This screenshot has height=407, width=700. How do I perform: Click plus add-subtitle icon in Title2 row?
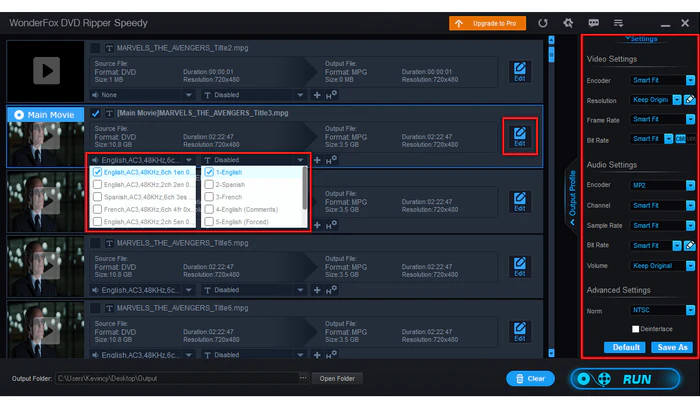[x=317, y=95]
